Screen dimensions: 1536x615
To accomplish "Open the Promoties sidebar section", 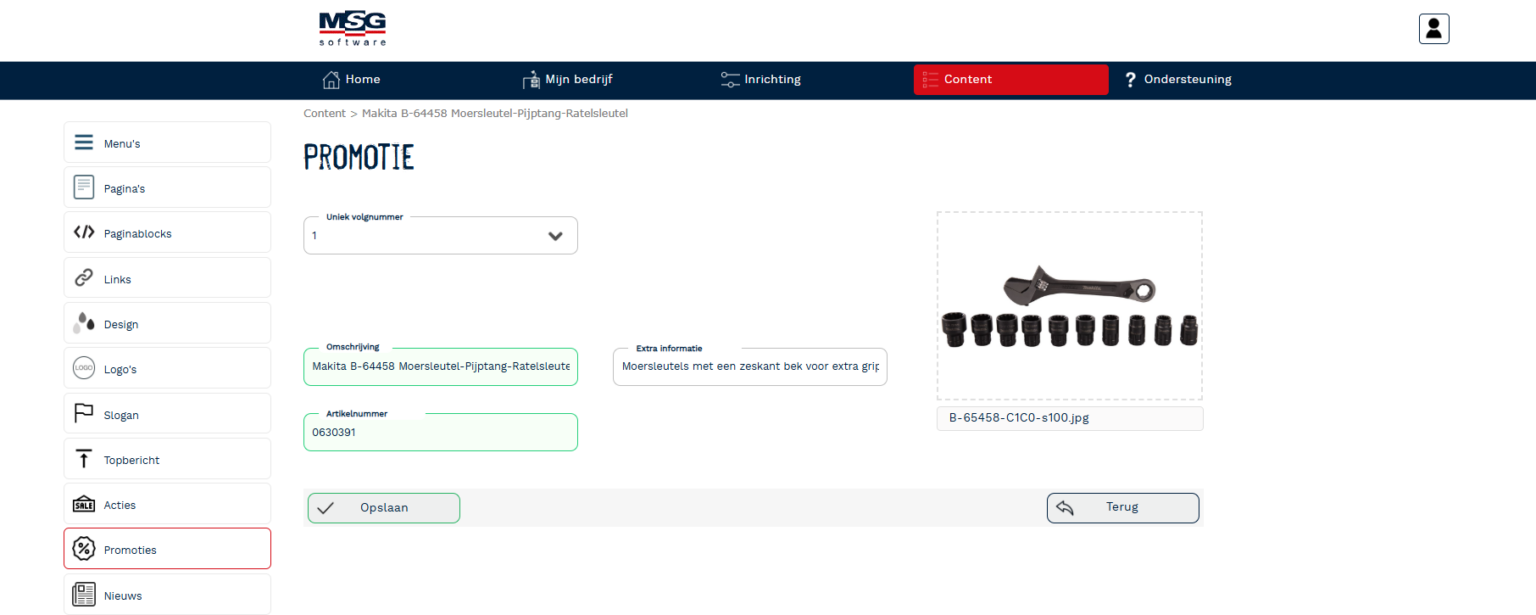I will 167,549.
